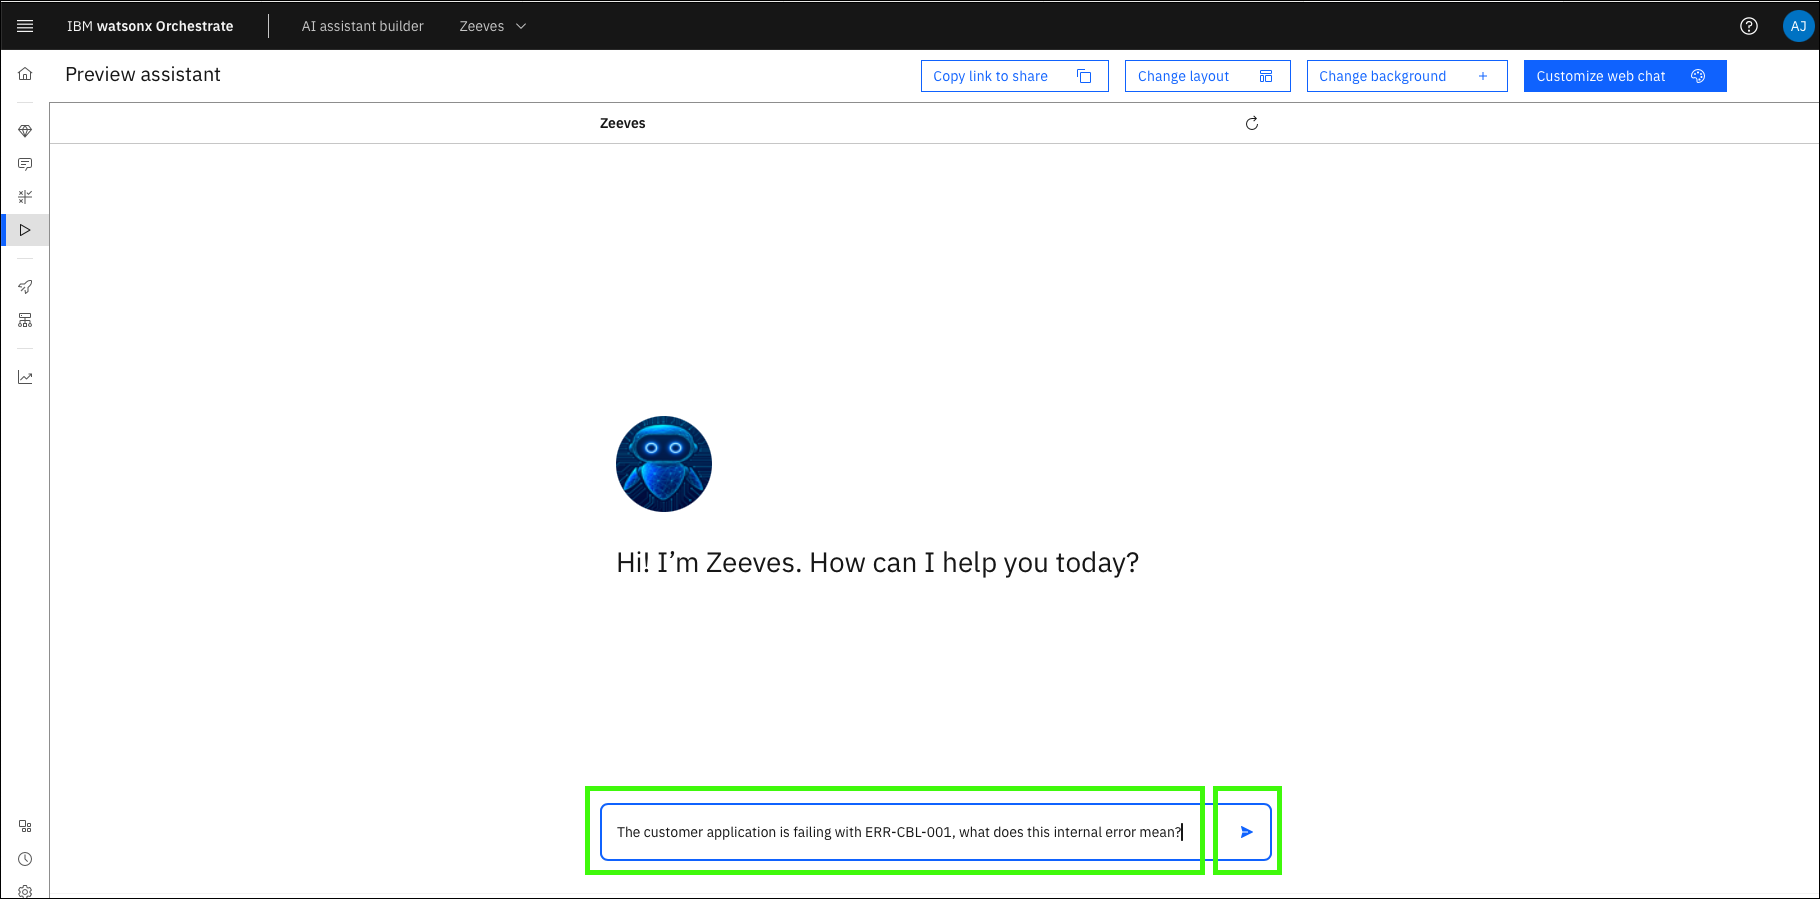Screen dimensions: 1820x899
Task: Open the Environments hierarchy icon
Action: tap(25, 320)
